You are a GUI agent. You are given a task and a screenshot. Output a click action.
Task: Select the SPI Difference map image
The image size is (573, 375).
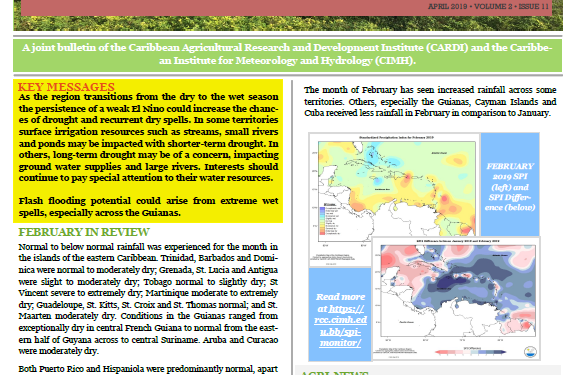point(456,298)
